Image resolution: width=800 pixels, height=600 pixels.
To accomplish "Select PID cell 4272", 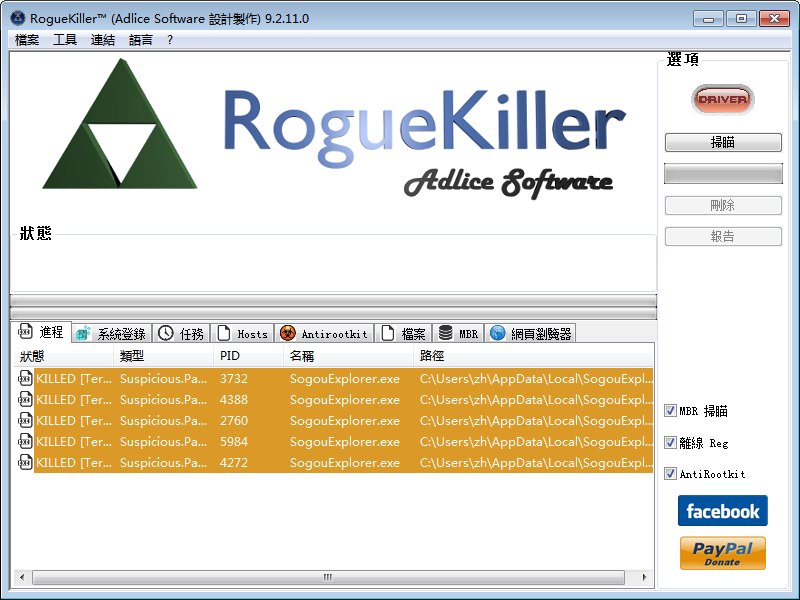I will point(234,462).
